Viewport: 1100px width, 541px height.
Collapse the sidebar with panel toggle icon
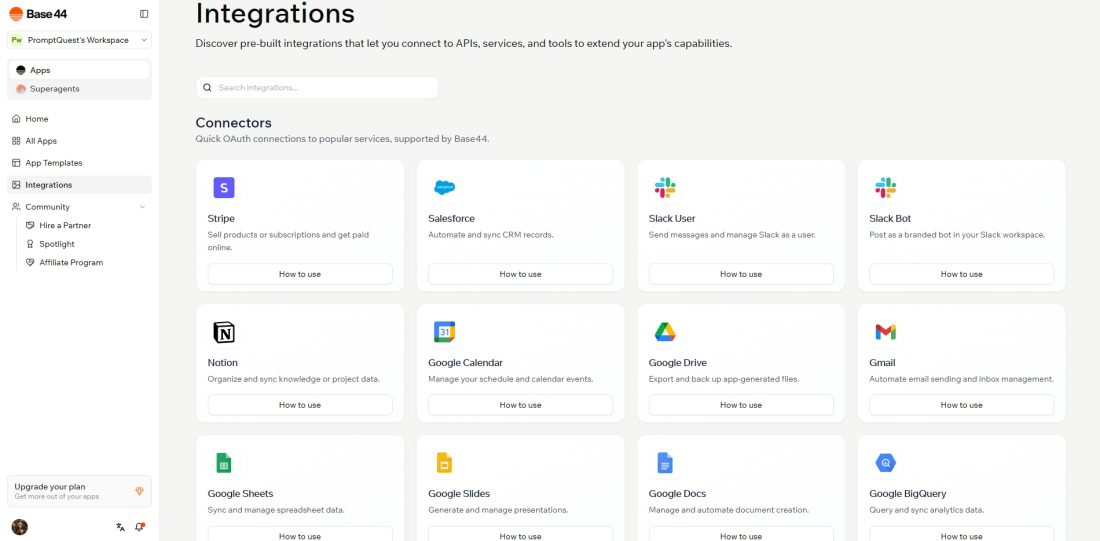(x=144, y=14)
